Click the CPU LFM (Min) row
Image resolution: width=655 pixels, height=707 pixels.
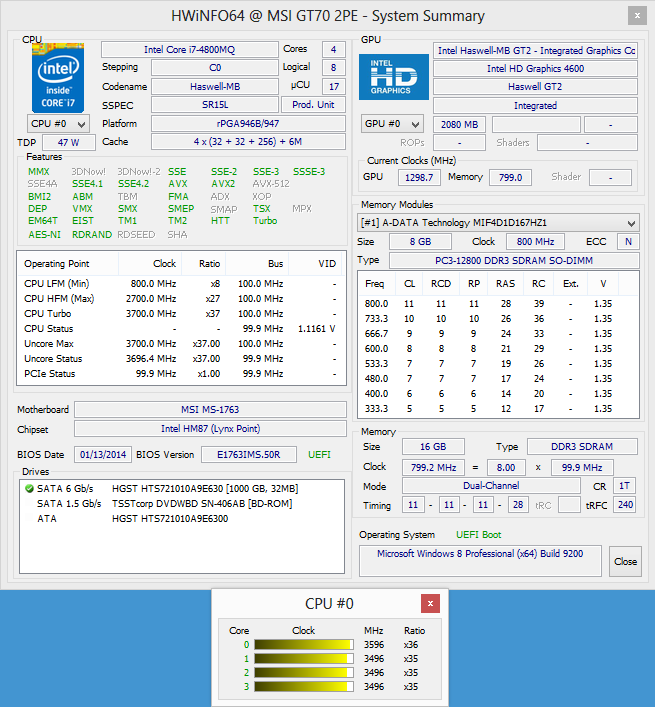(181, 284)
